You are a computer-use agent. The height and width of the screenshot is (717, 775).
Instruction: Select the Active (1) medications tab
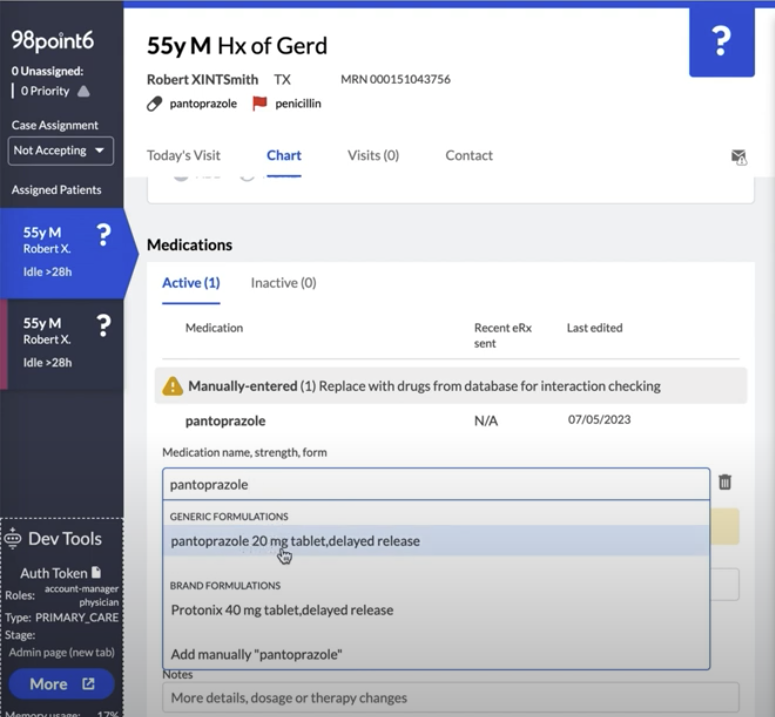pyautogui.click(x=191, y=283)
